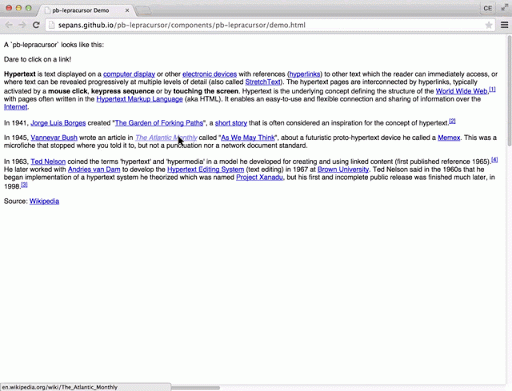The height and width of the screenshot is (391, 512).
Task: Open Hypertext Editing System link
Action: tap(206, 169)
